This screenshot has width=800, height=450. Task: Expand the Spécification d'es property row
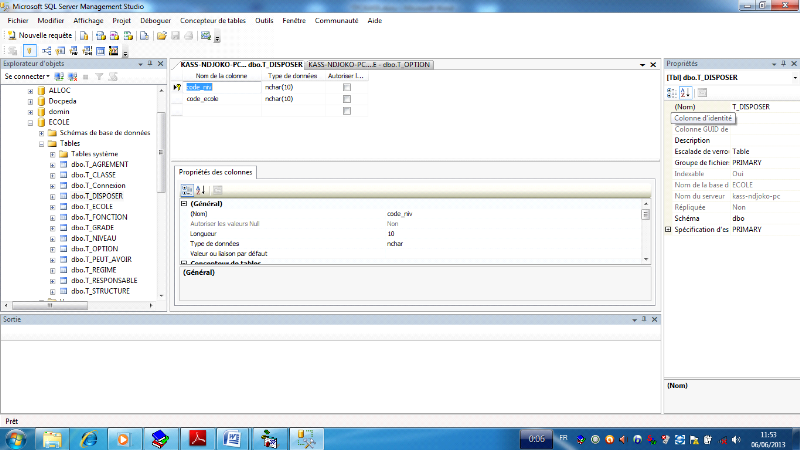[668, 230]
